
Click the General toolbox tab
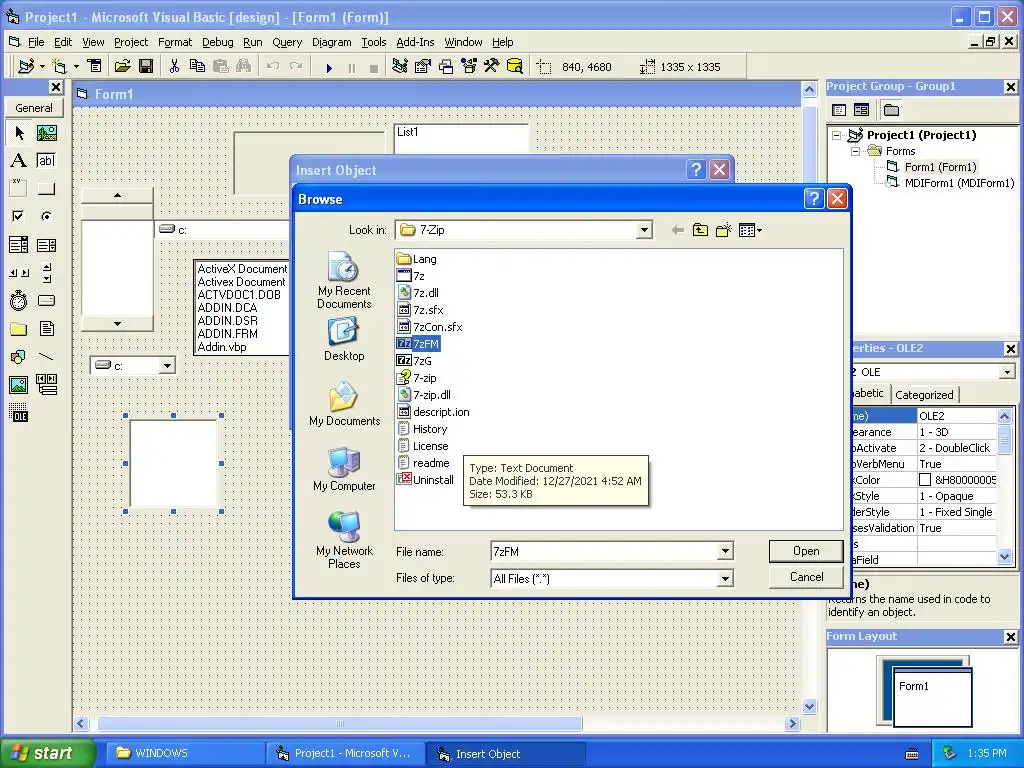[x=34, y=108]
